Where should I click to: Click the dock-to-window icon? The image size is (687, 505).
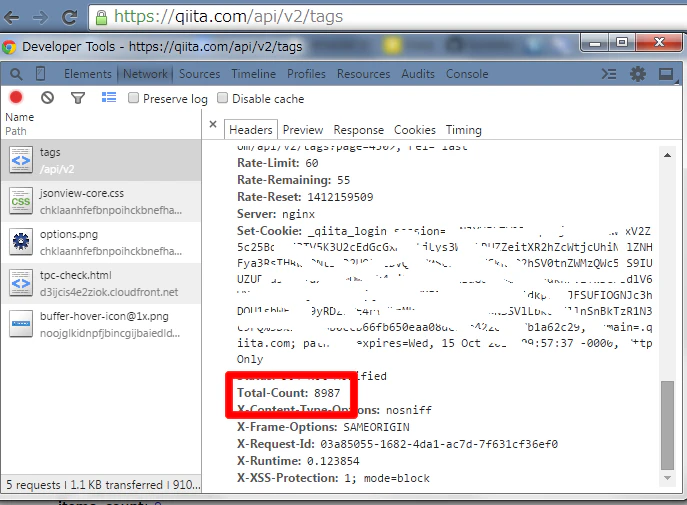[x=666, y=74]
